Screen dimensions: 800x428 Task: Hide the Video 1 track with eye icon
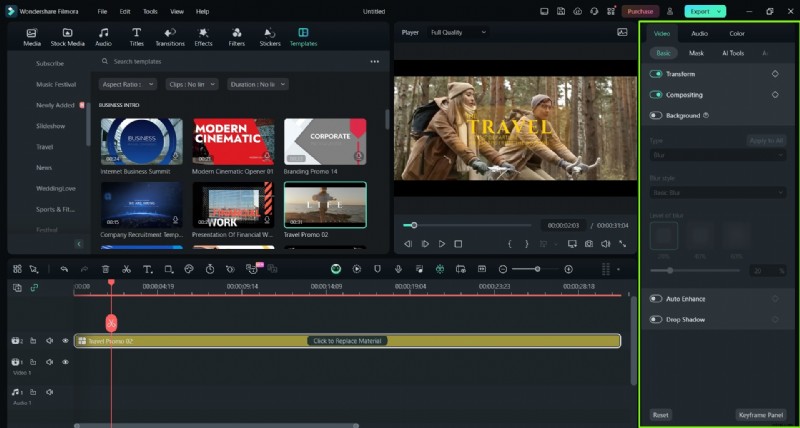(65, 362)
